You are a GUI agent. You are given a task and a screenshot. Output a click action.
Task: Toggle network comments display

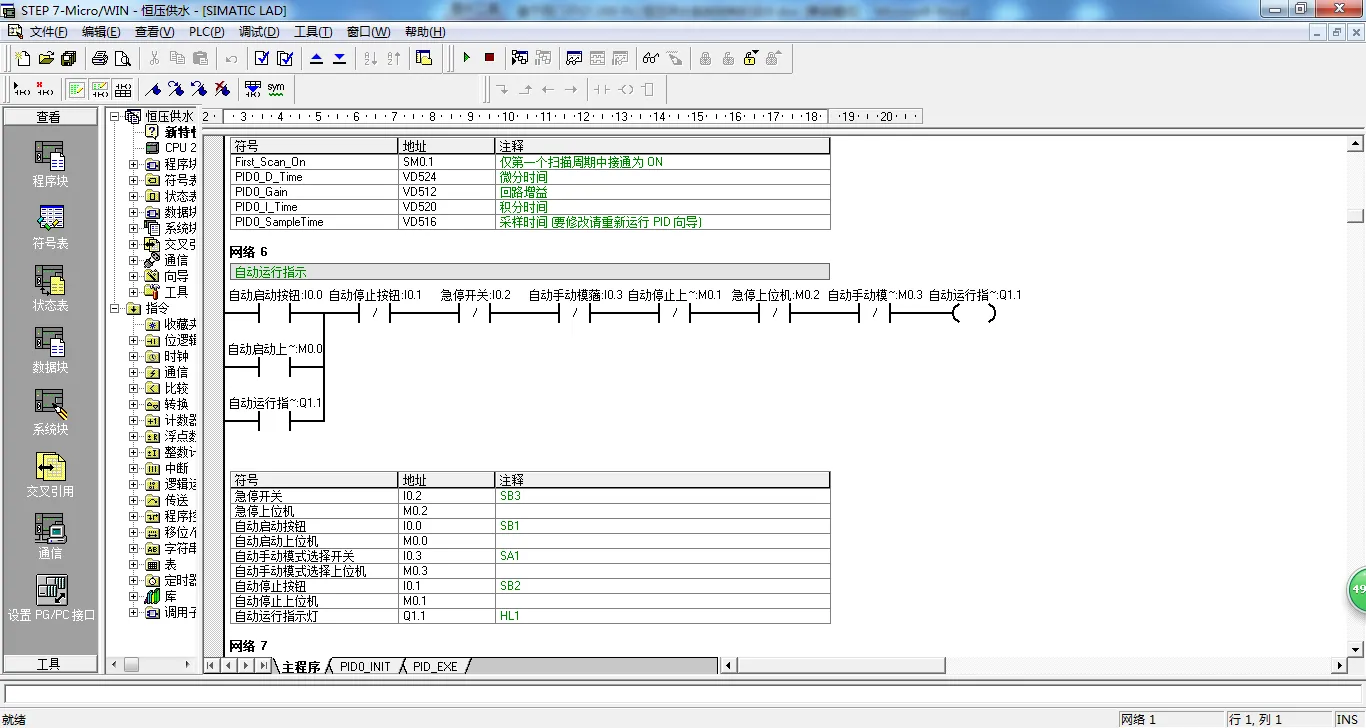[x=99, y=89]
